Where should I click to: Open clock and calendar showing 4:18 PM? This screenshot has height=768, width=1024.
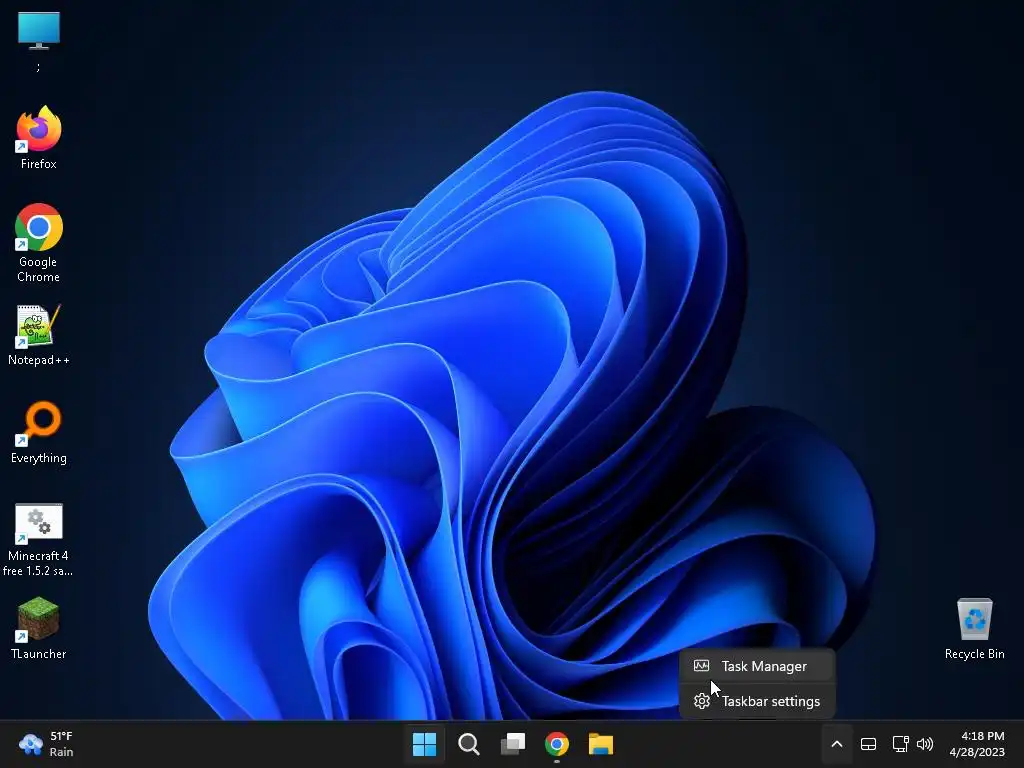click(x=977, y=744)
